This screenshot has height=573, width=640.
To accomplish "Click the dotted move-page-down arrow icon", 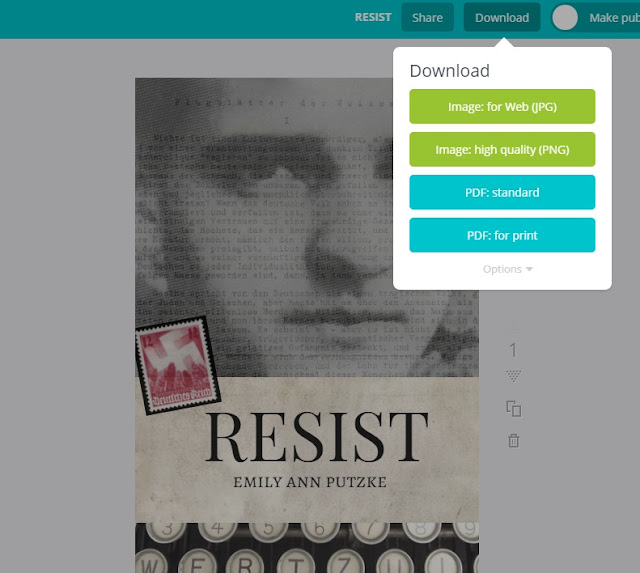I will pyautogui.click(x=513, y=376).
